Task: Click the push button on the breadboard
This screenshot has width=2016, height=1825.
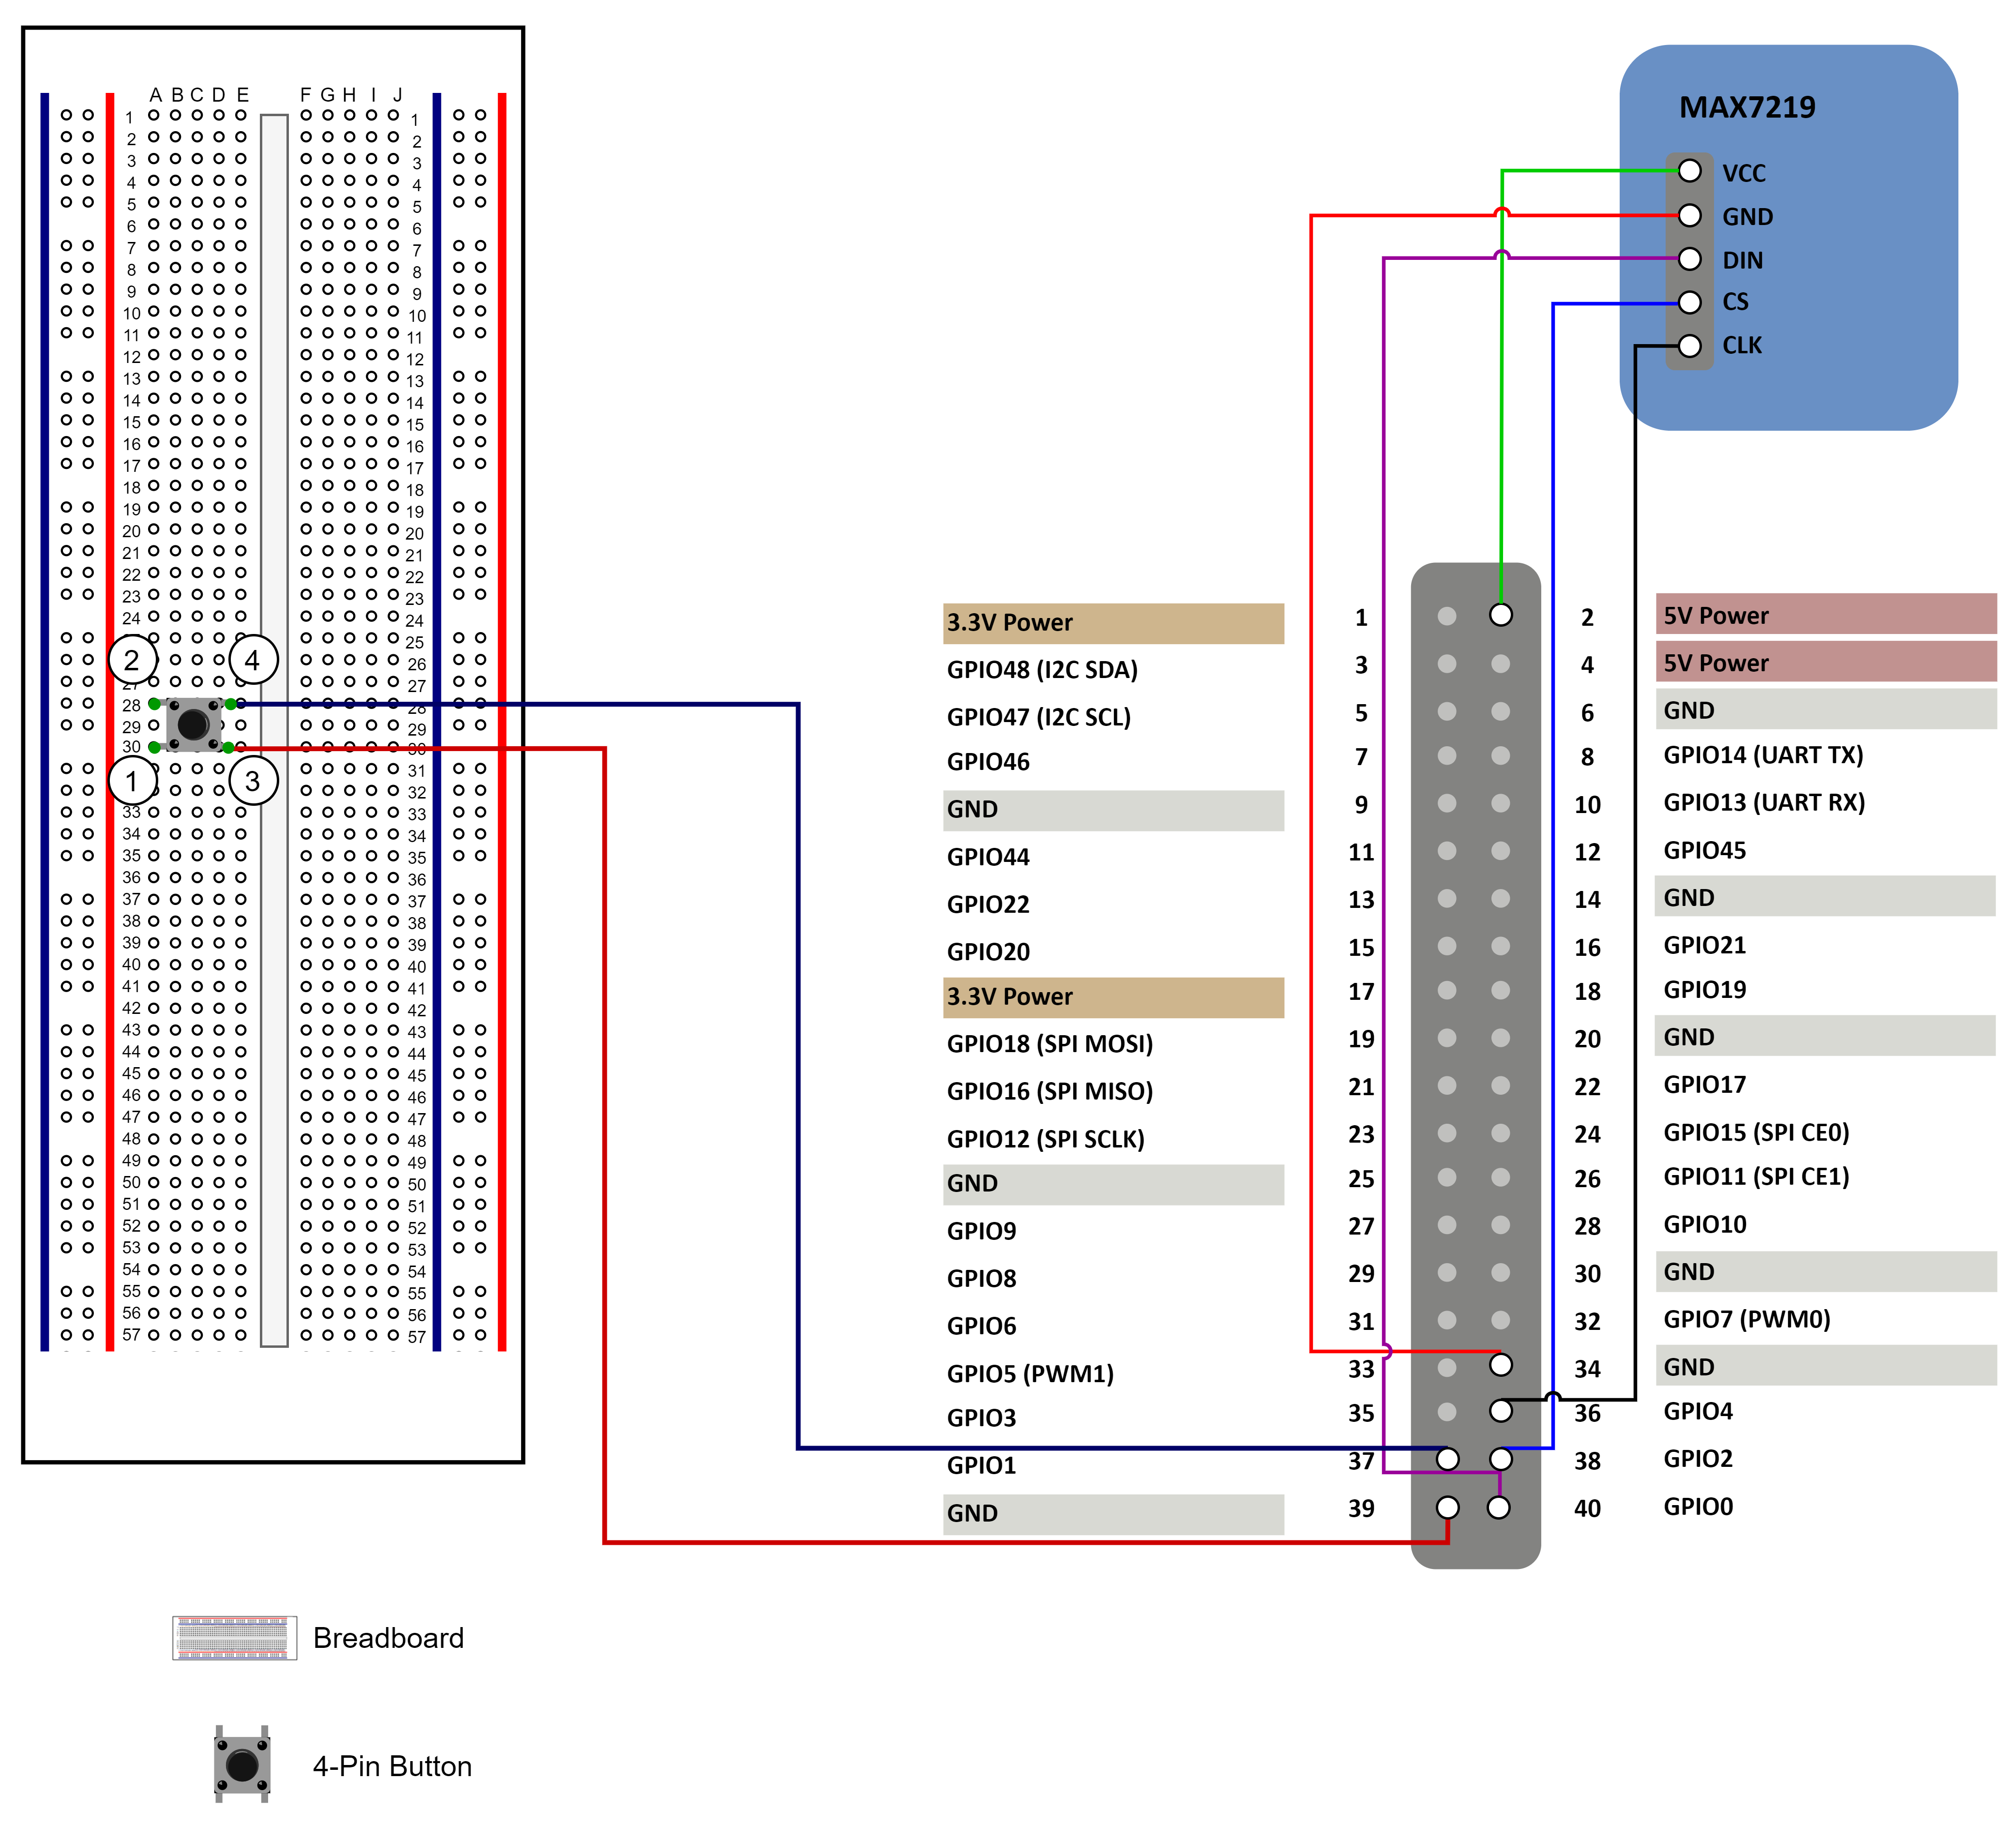Action: coord(193,724)
